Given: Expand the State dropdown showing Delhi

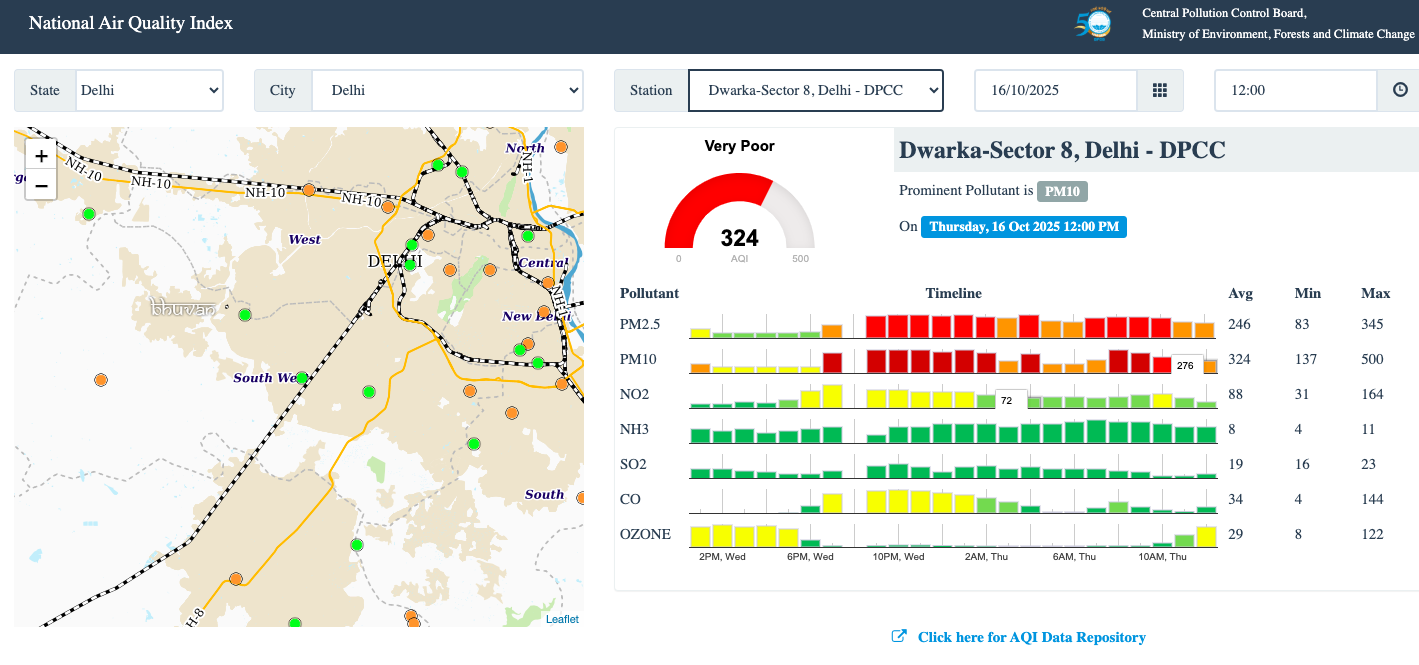Looking at the screenshot, I should pos(149,90).
